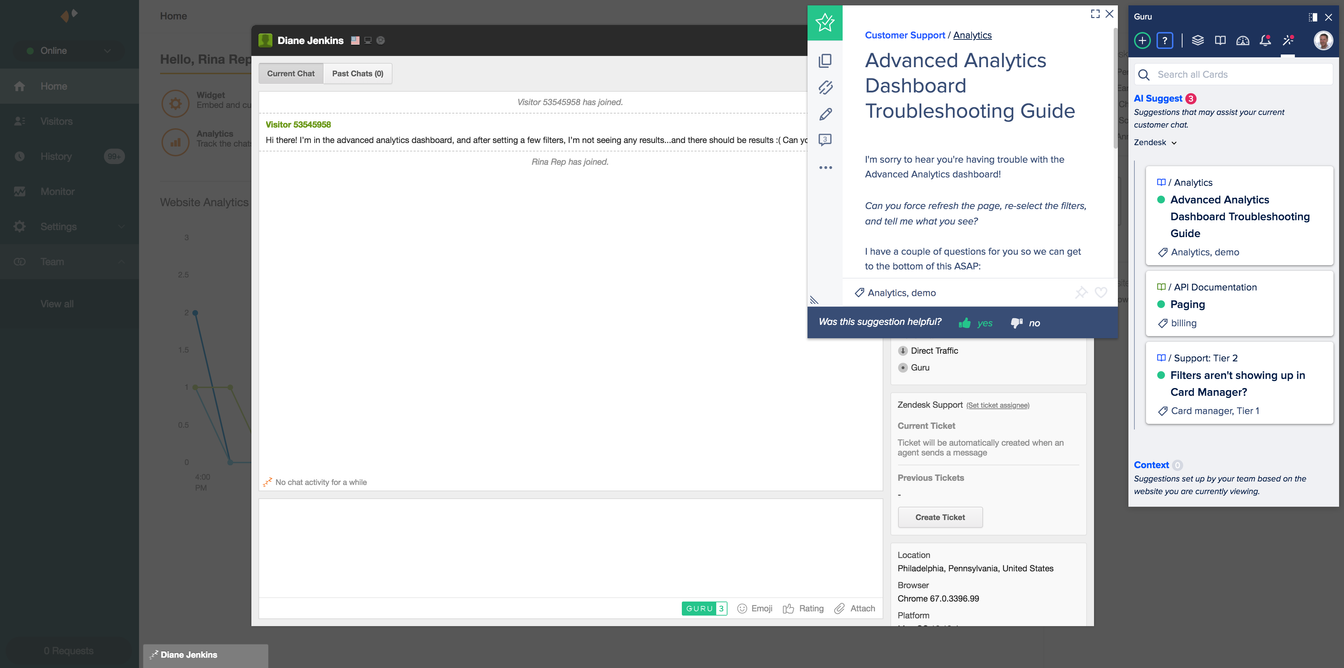
Task: Edit the card with the pencil icon
Action: [825, 114]
